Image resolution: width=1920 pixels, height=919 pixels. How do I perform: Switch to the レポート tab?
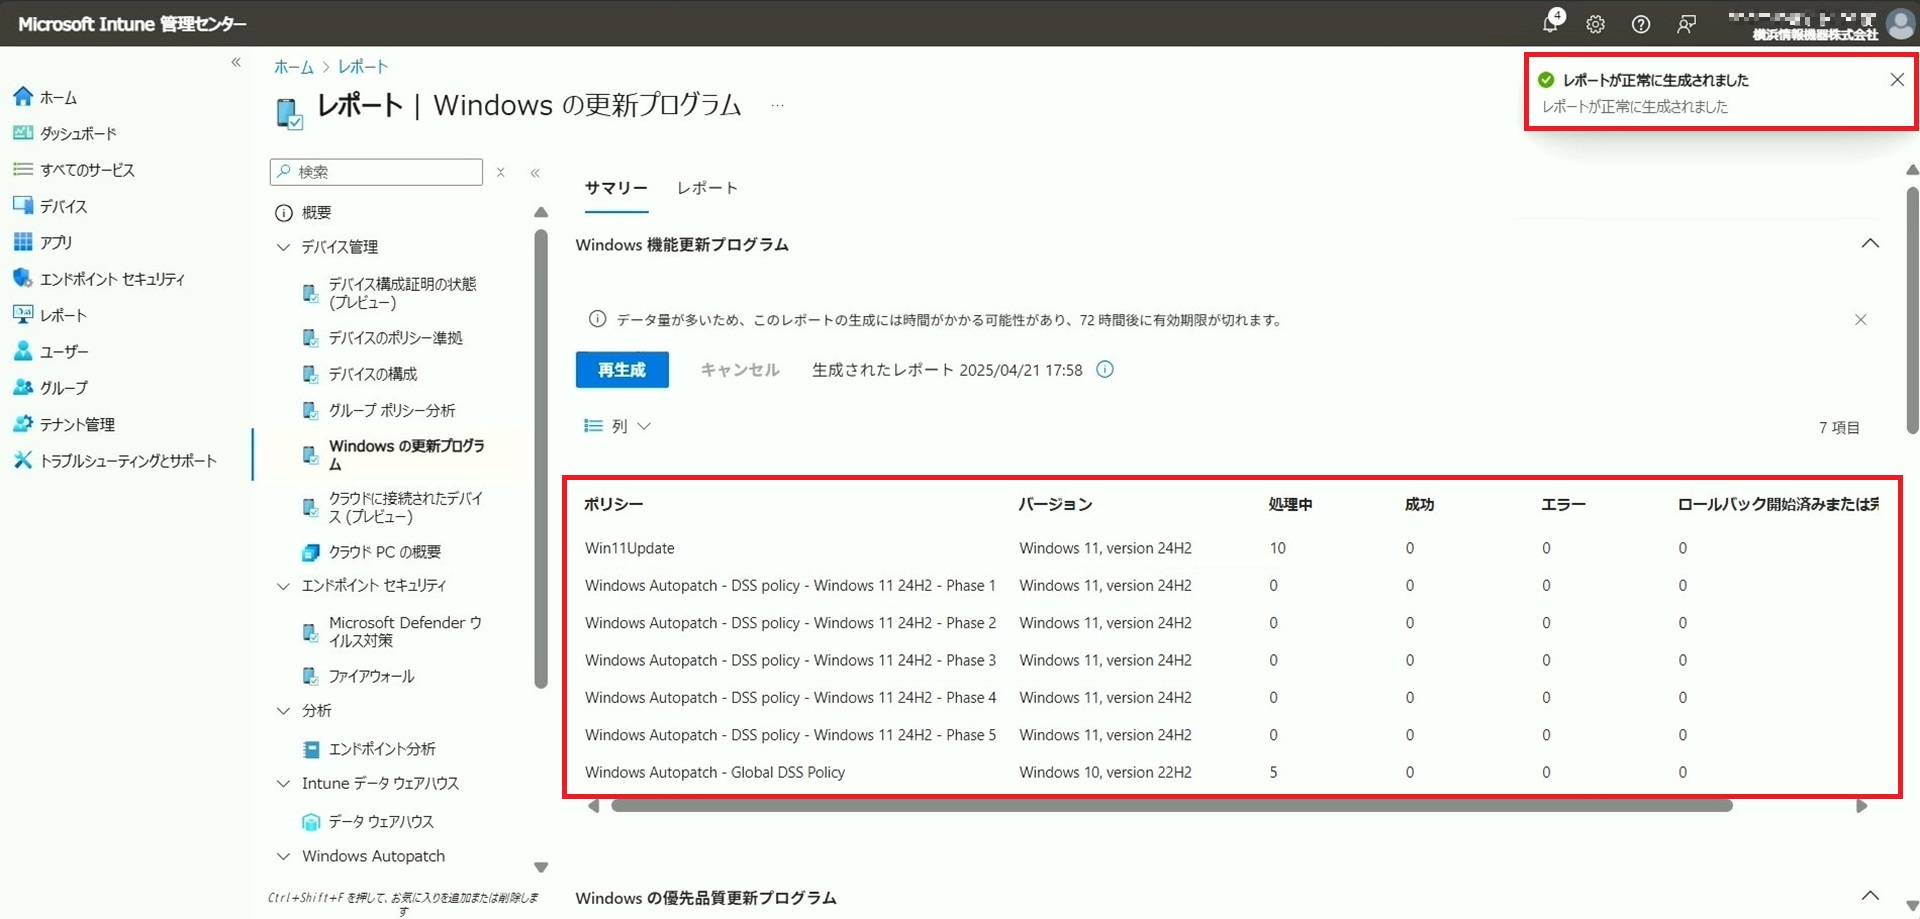pyautogui.click(x=707, y=188)
